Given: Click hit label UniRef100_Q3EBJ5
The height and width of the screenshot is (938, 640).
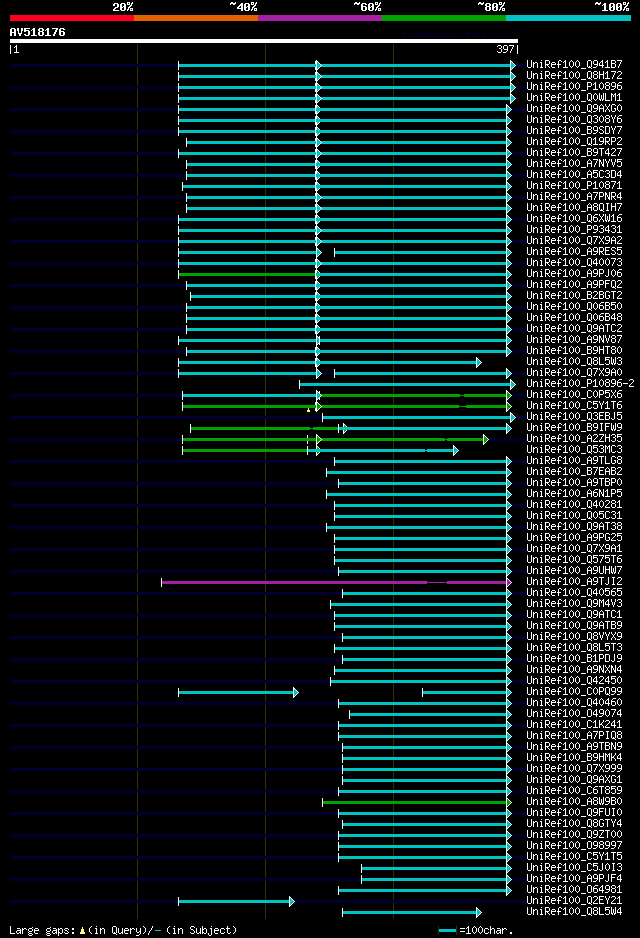Looking at the screenshot, I should (x=574, y=416).
